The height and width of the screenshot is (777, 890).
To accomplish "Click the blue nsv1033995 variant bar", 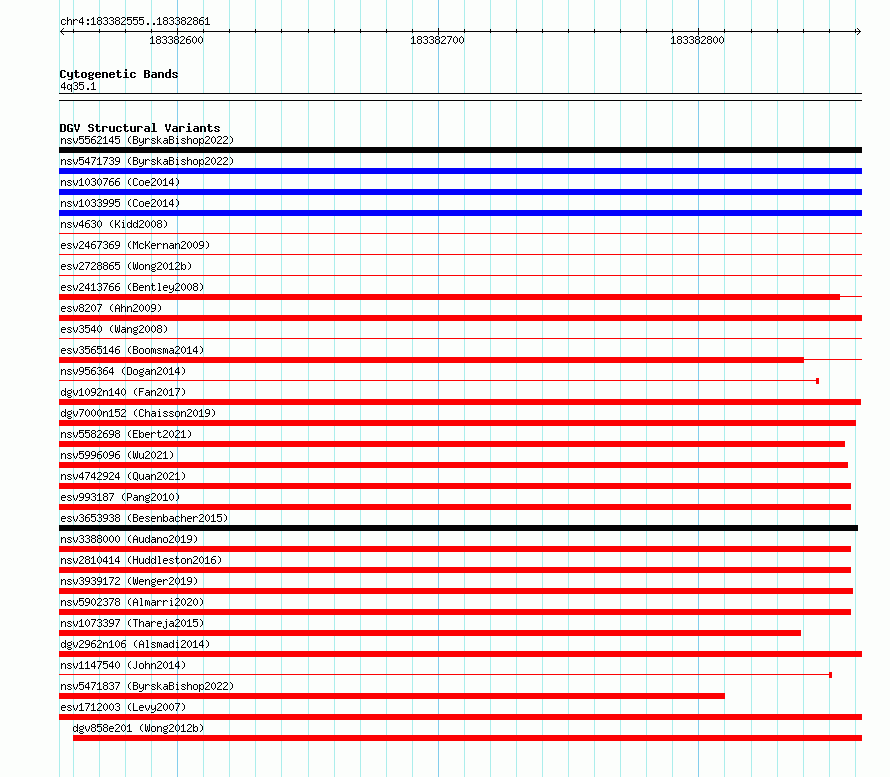I will 460,213.
